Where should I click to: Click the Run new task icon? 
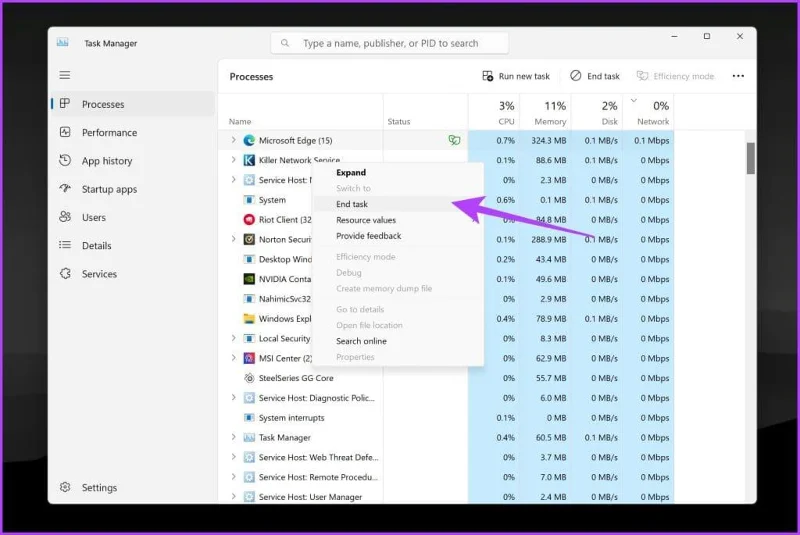pos(488,76)
